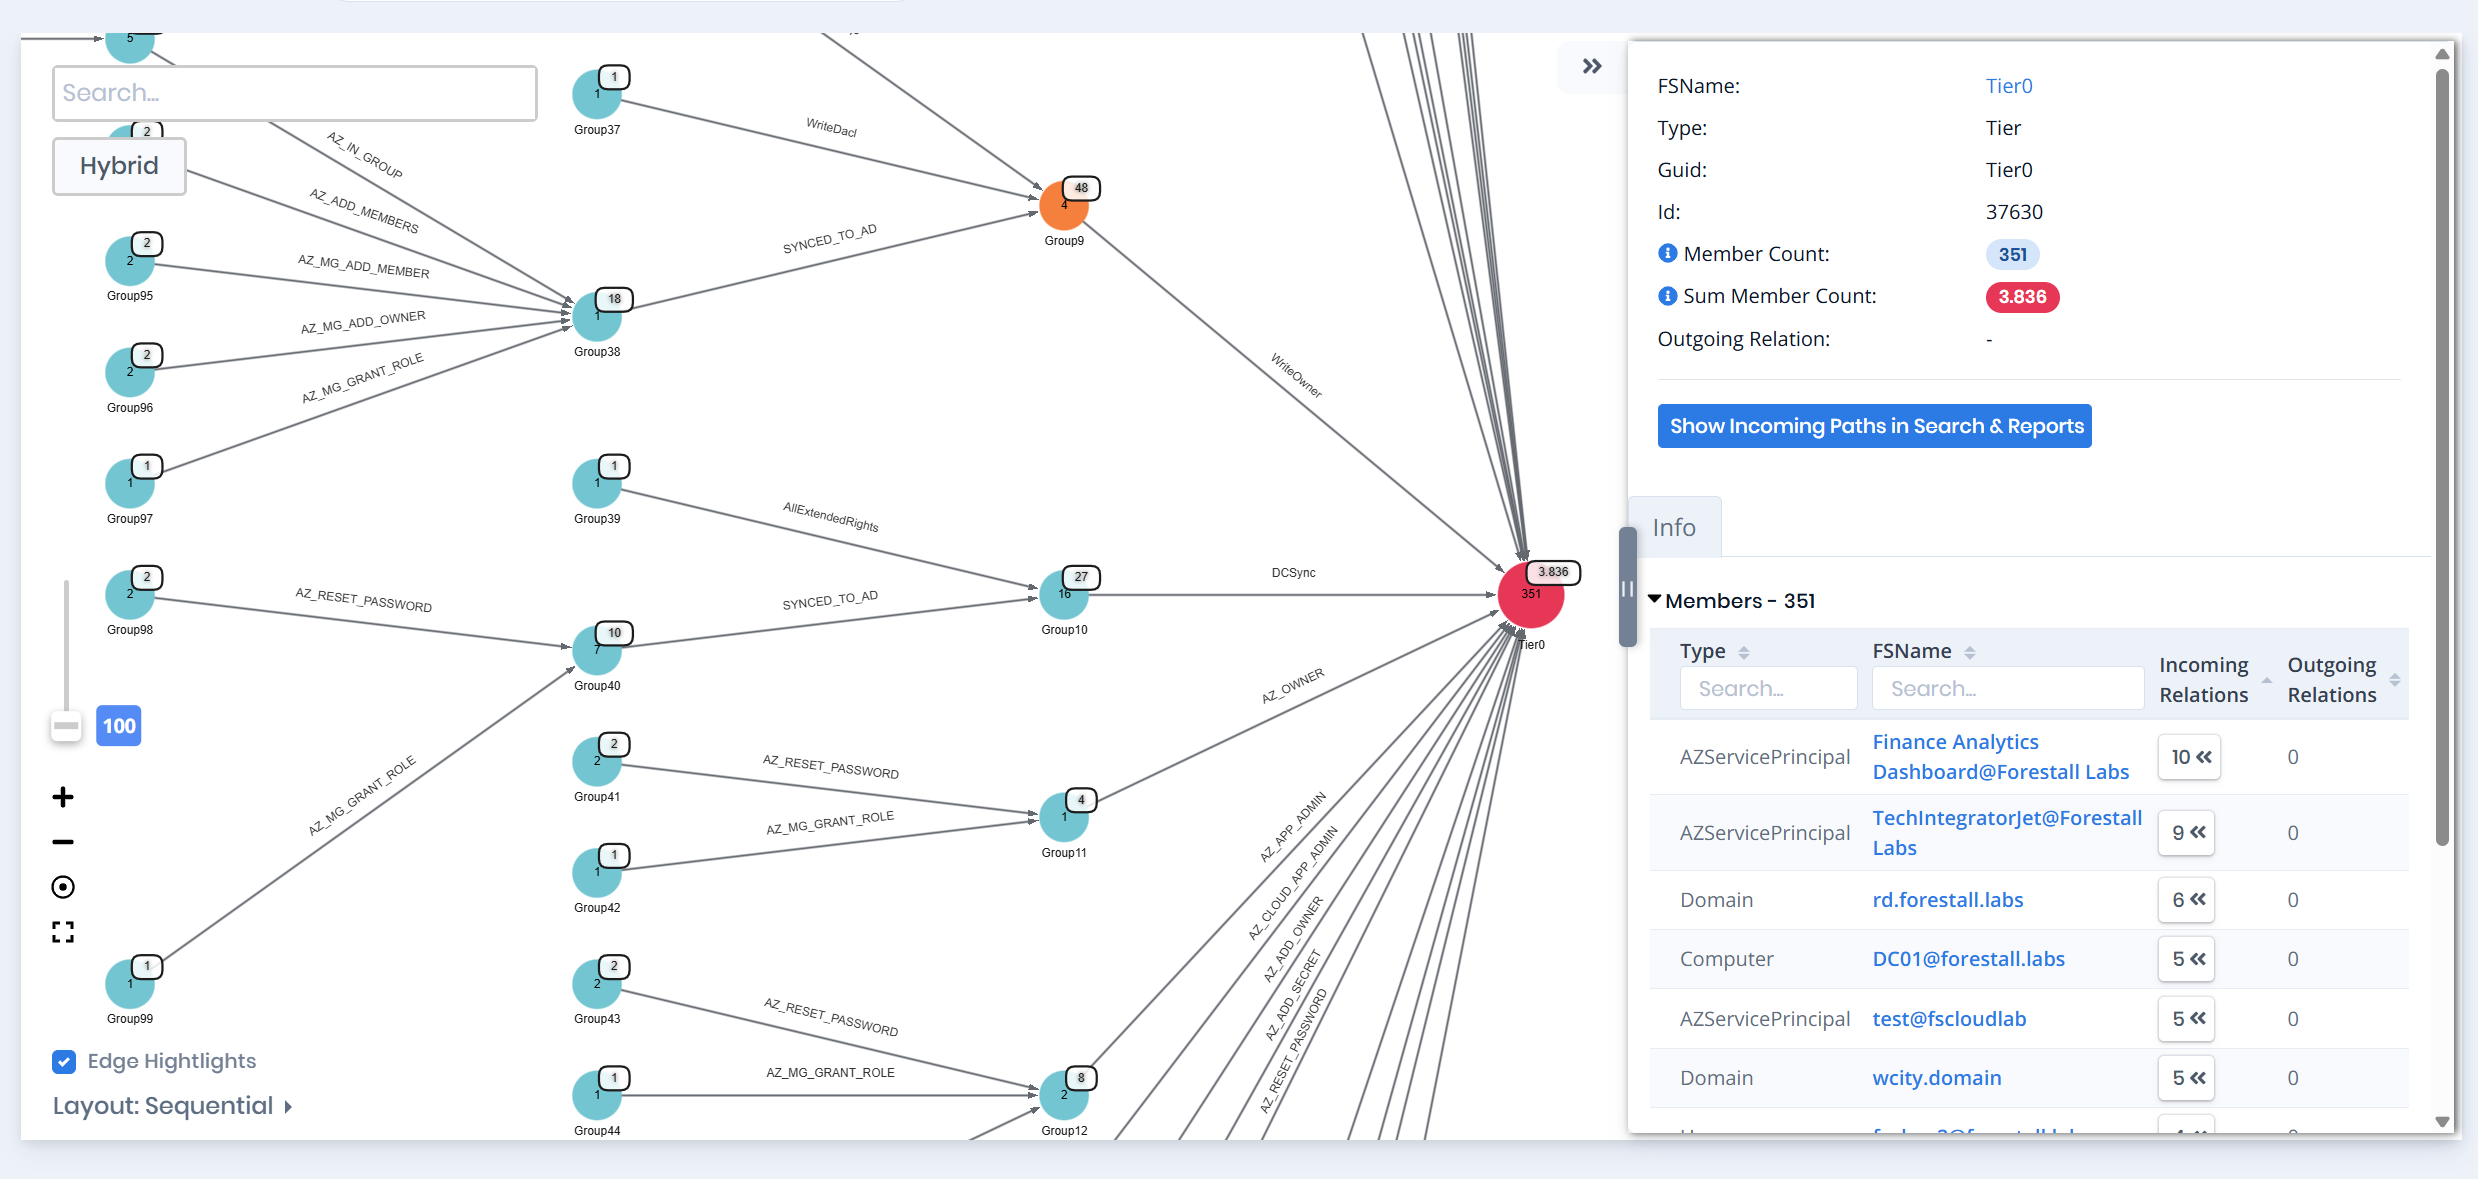
Task: Collapse side panel with double chevron
Action: [x=1591, y=66]
